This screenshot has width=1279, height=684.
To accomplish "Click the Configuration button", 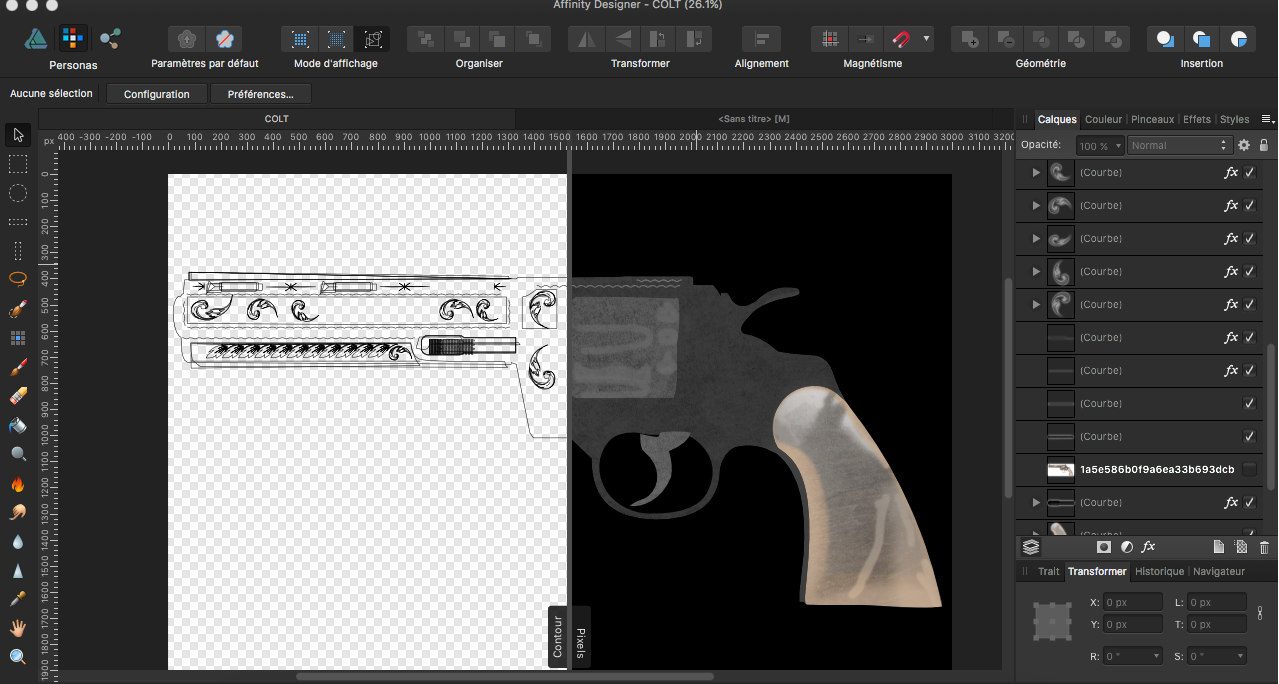I will pyautogui.click(x=156, y=94).
